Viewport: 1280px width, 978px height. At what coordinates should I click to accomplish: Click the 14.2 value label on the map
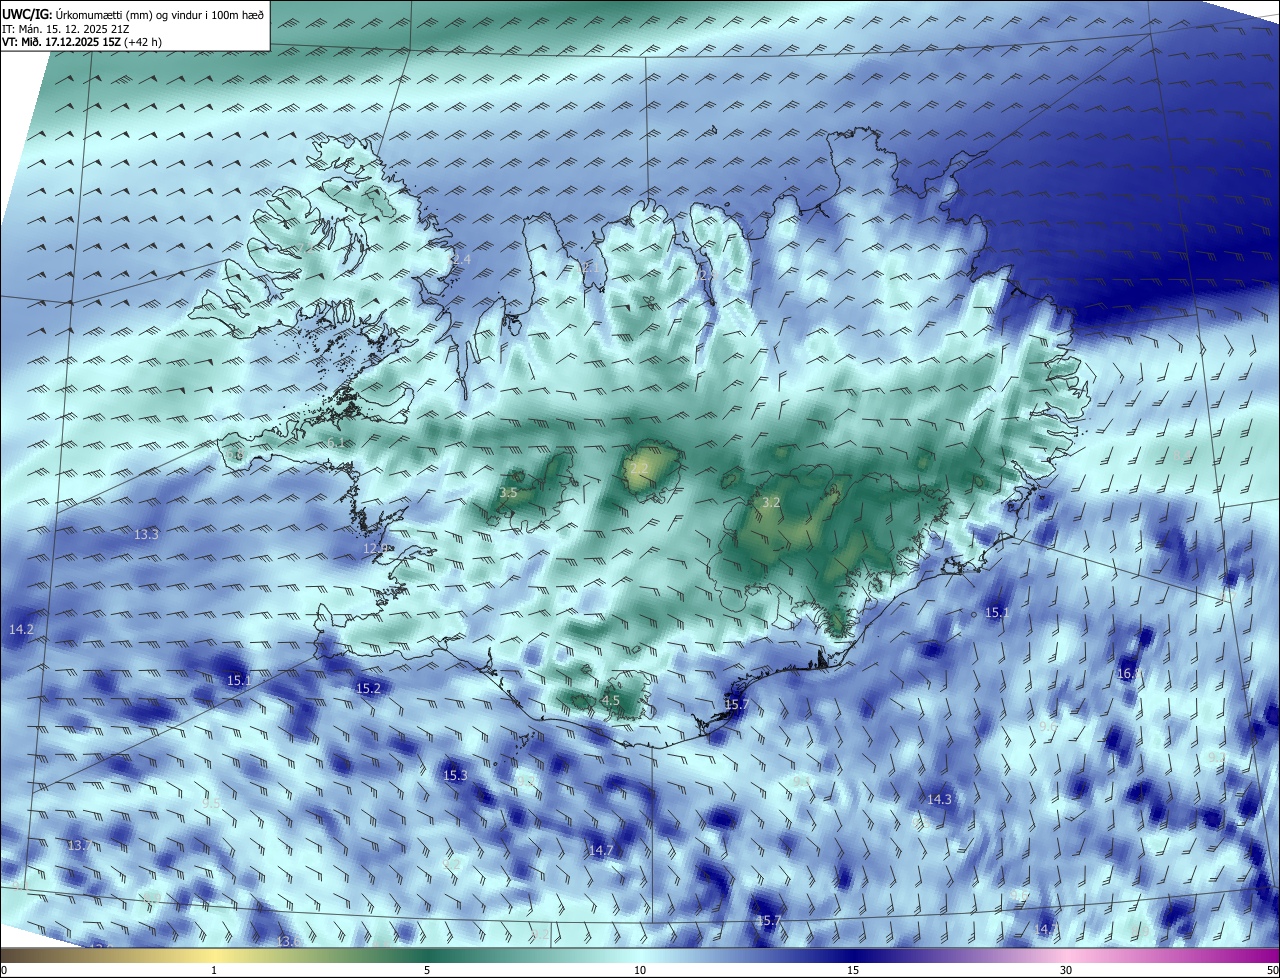(21, 629)
